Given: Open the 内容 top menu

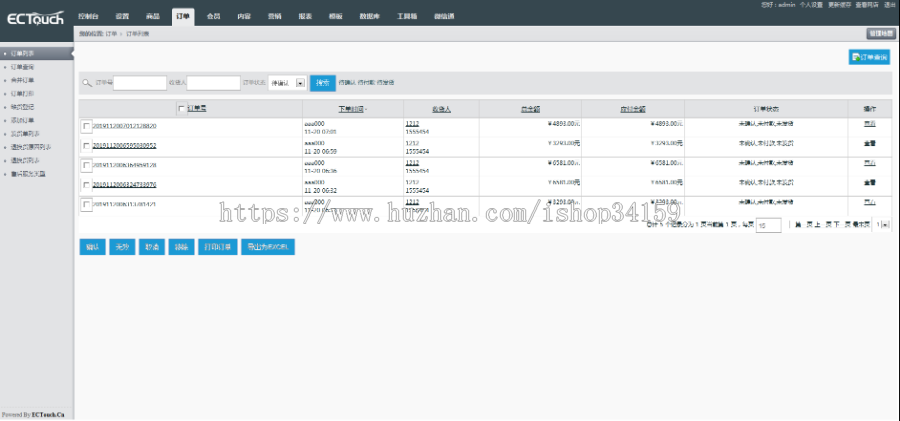Looking at the screenshot, I should pyautogui.click(x=244, y=17).
